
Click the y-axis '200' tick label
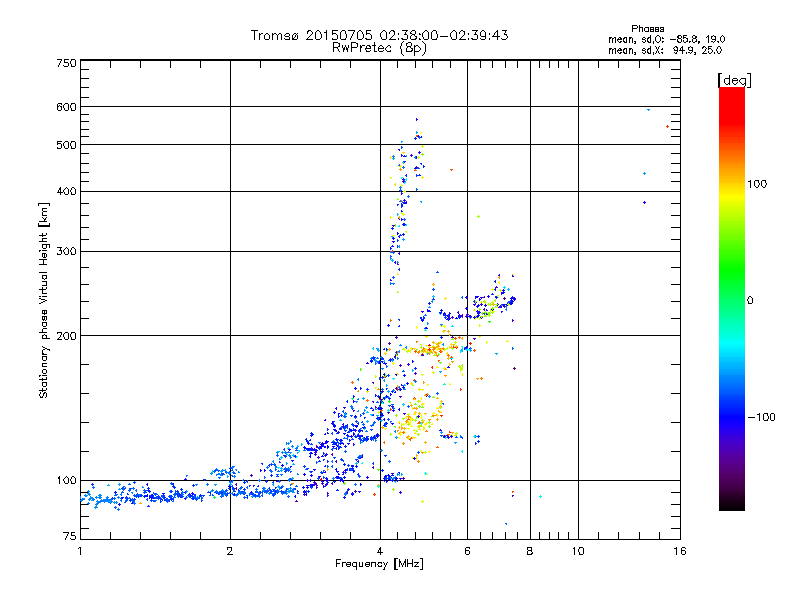[x=66, y=336]
